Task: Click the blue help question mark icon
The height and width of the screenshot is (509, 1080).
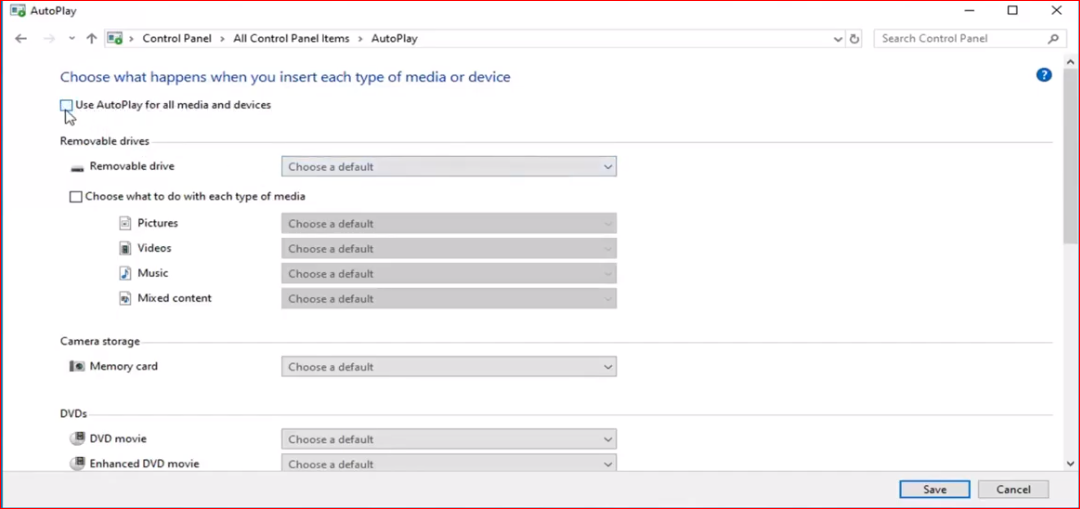Action: [x=1044, y=75]
